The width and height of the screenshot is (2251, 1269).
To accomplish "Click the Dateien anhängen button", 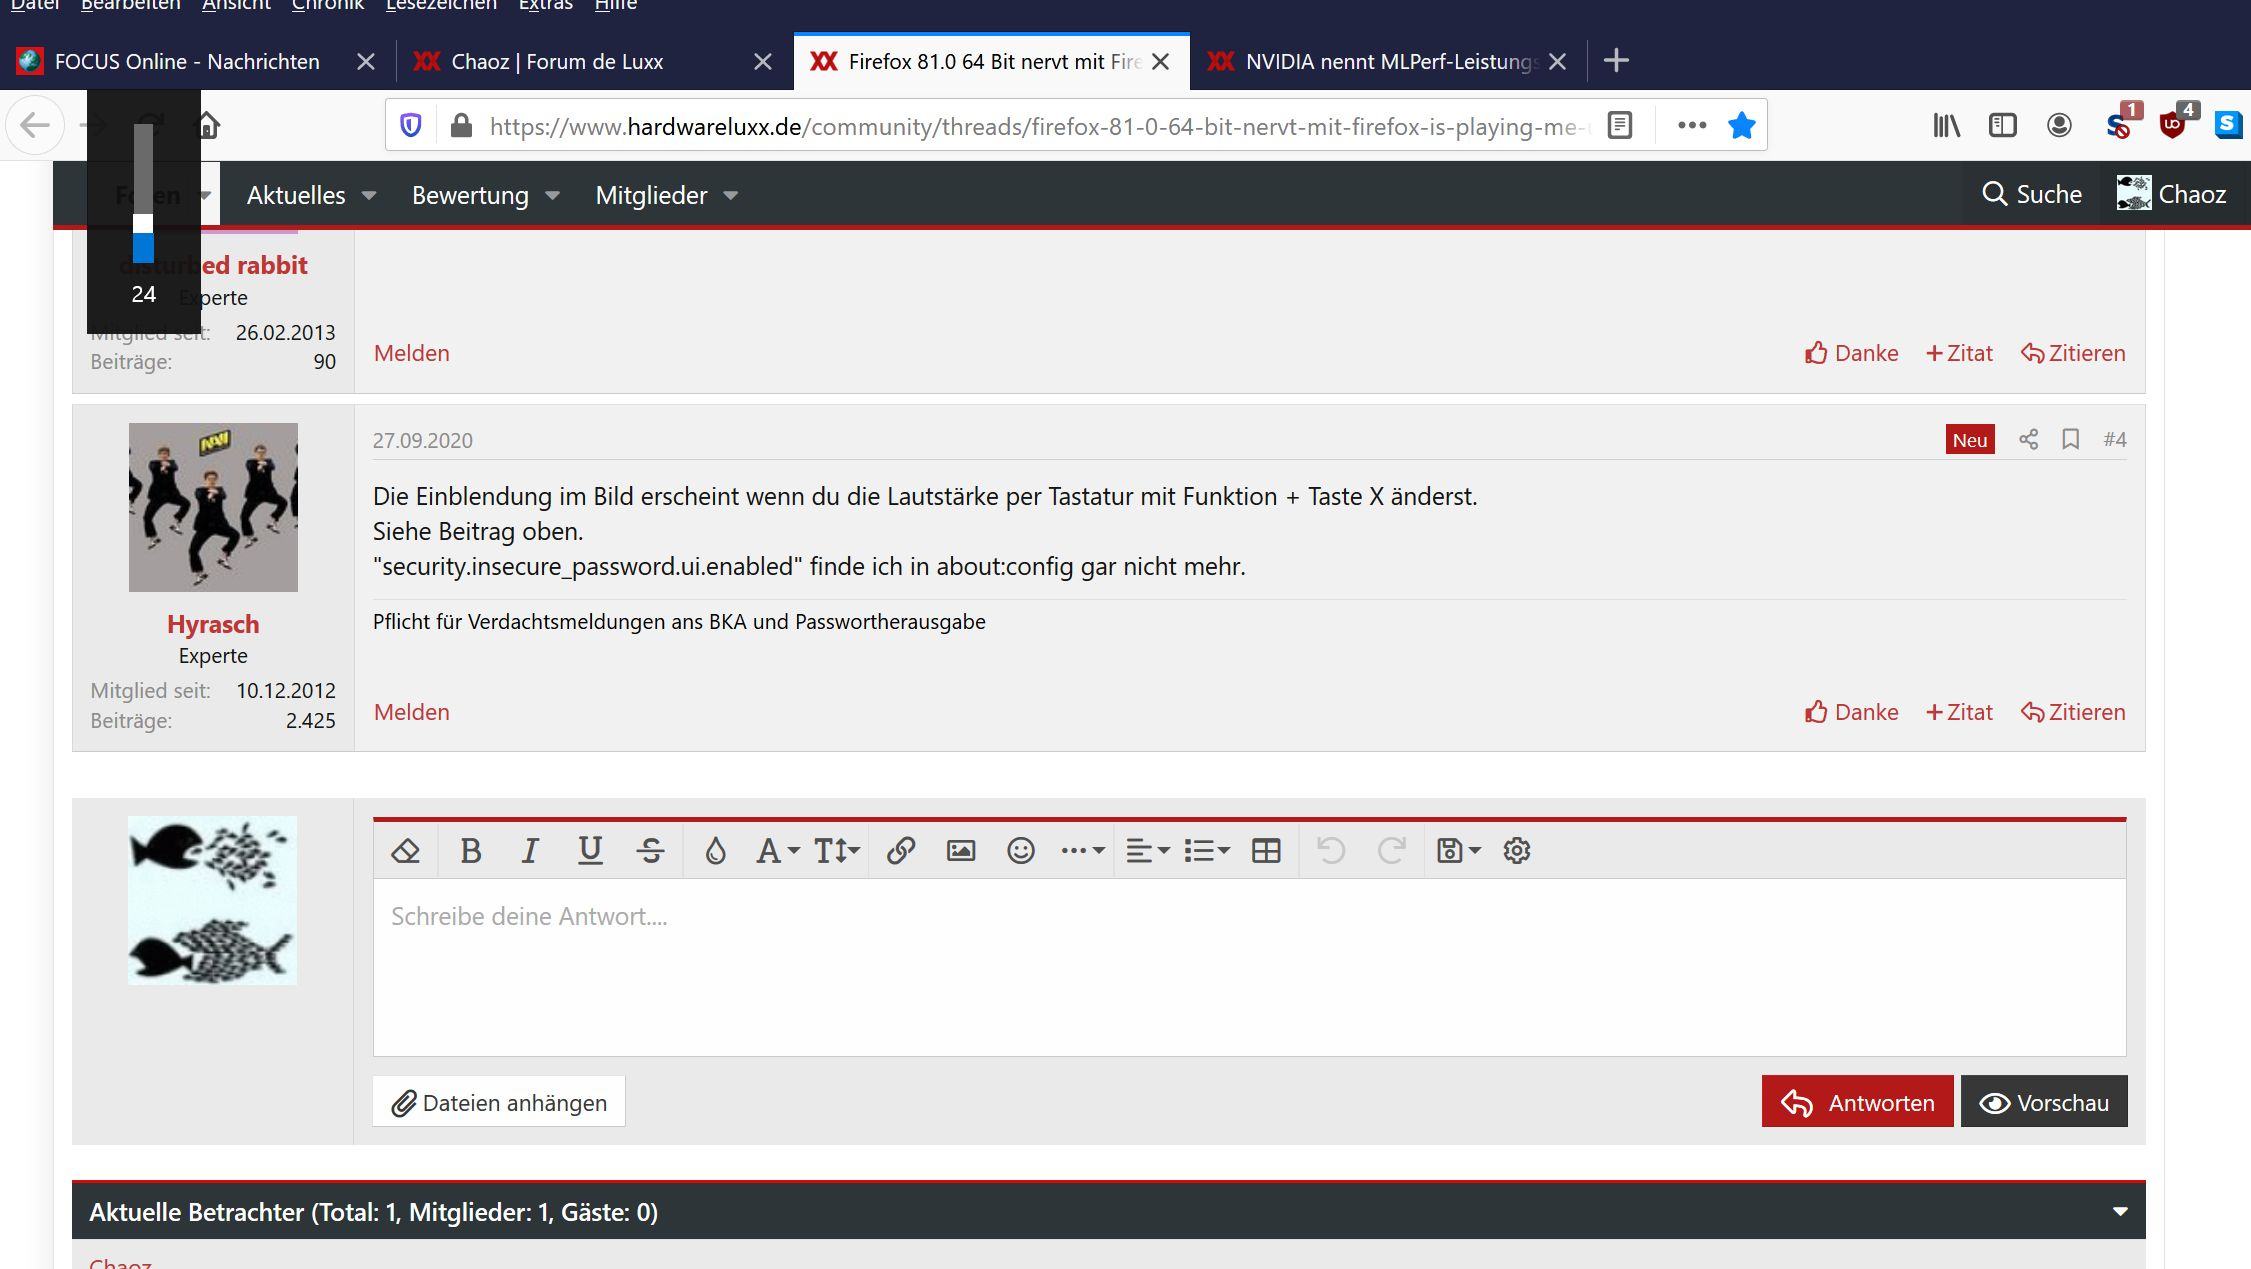I will tap(499, 1102).
